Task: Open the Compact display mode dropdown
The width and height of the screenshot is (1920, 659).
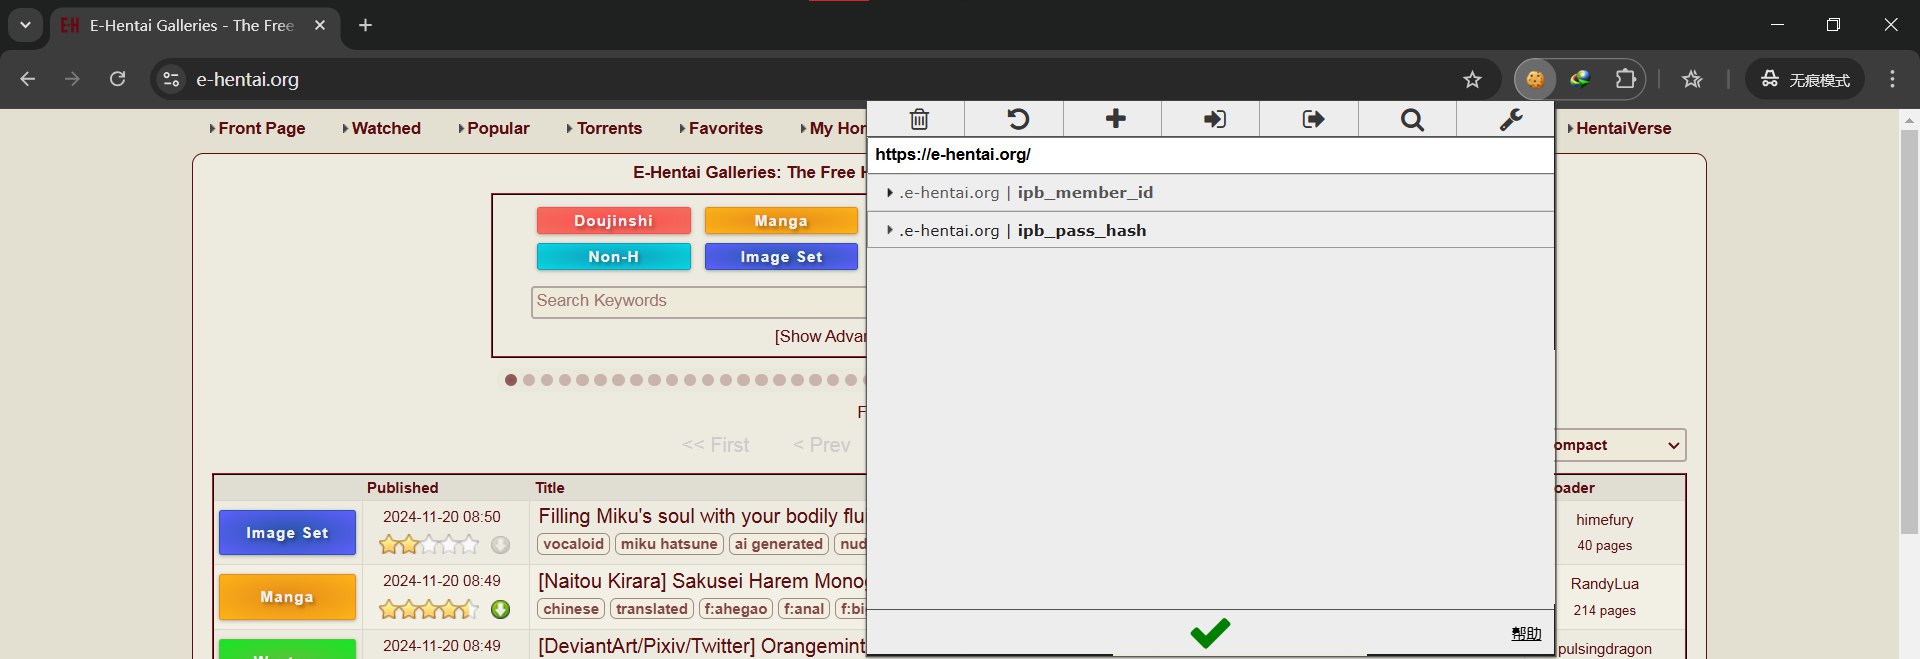Action: pyautogui.click(x=1618, y=445)
